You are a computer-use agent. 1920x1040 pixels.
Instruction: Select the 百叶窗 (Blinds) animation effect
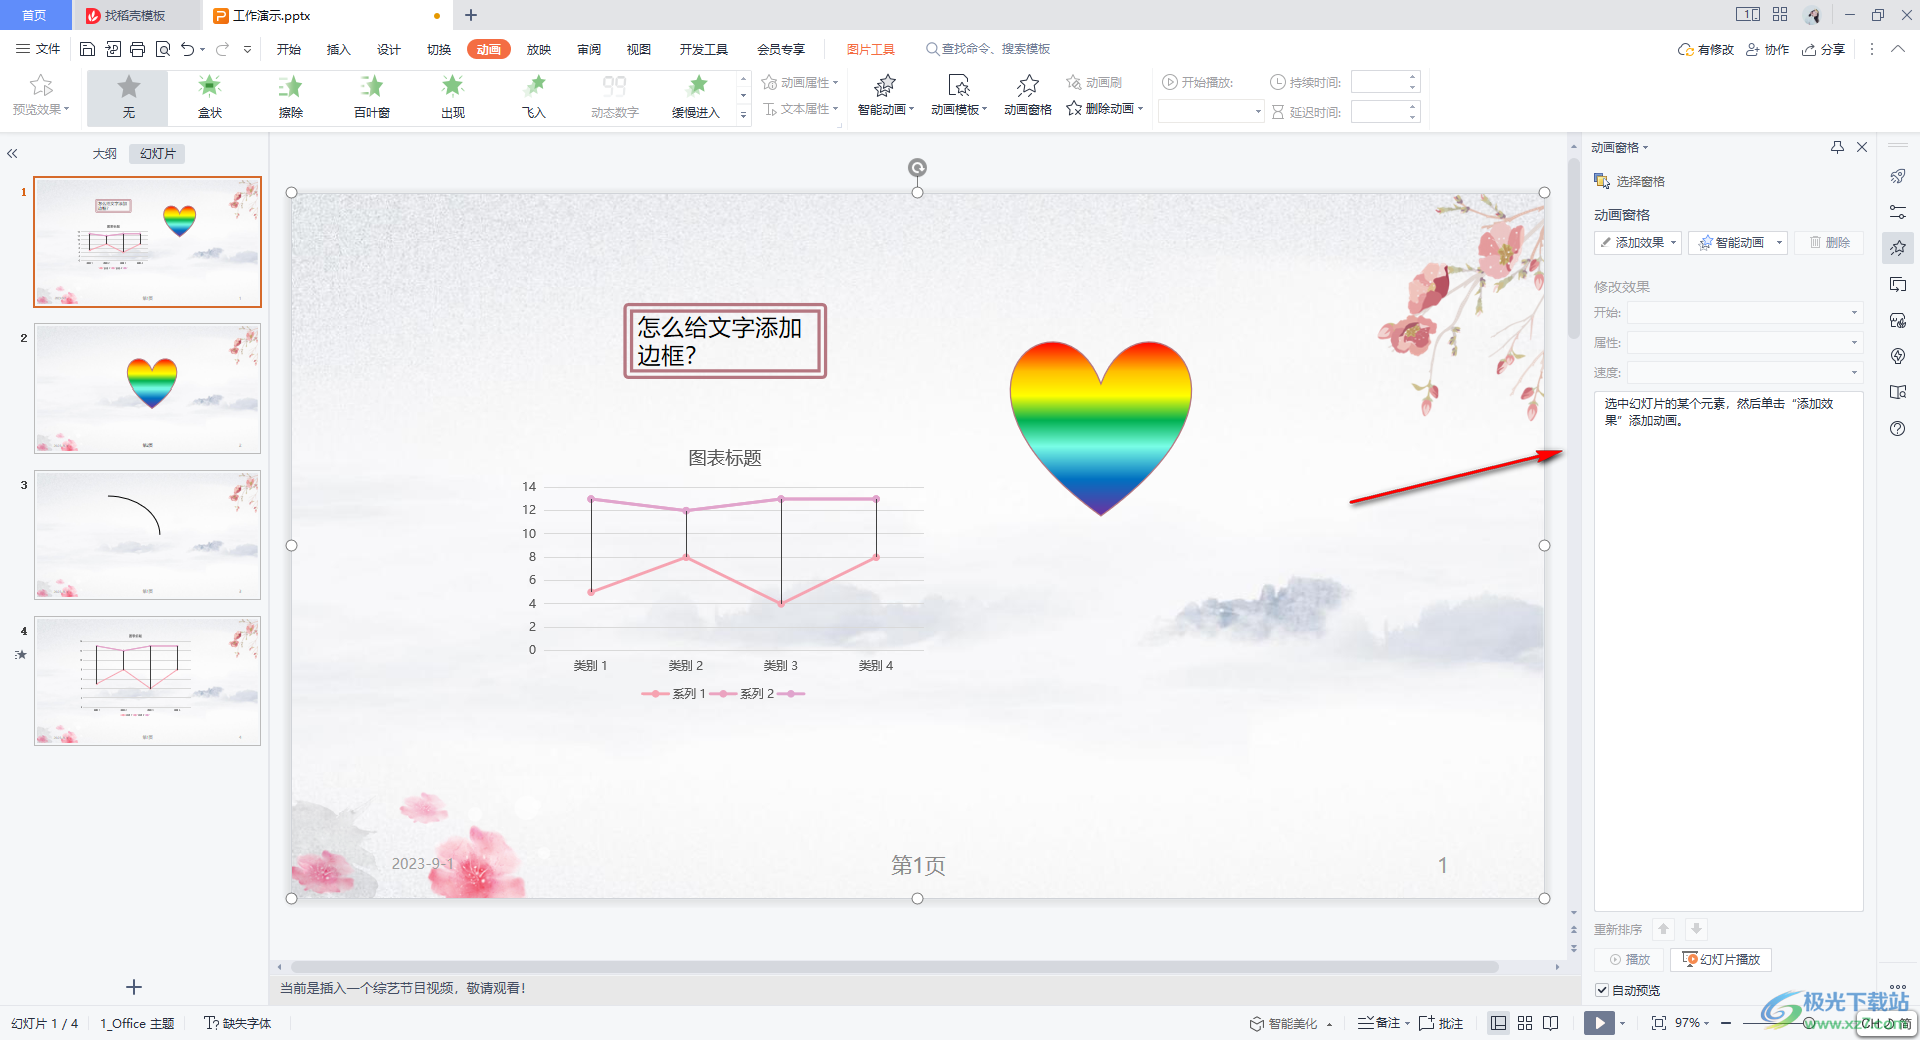point(372,97)
